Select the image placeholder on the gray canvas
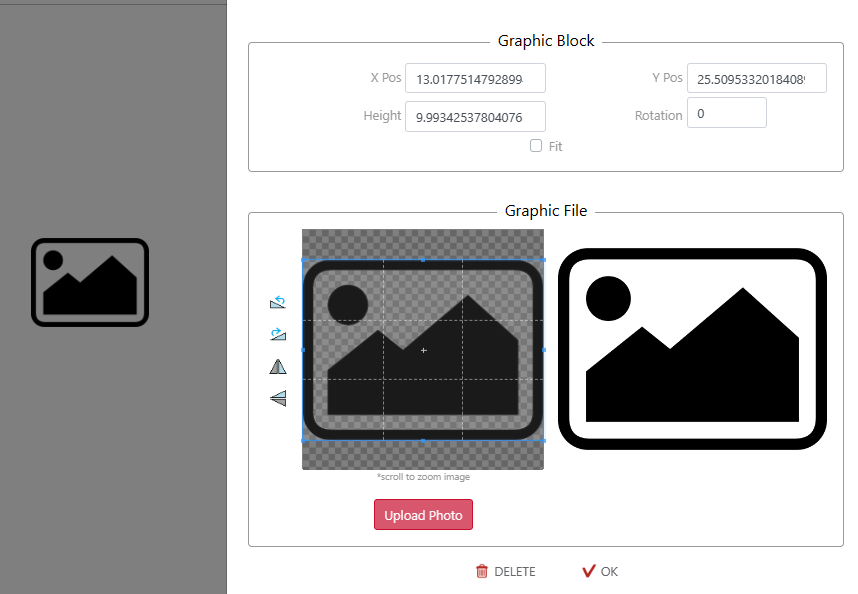The width and height of the screenshot is (858, 594). (x=90, y=282)
